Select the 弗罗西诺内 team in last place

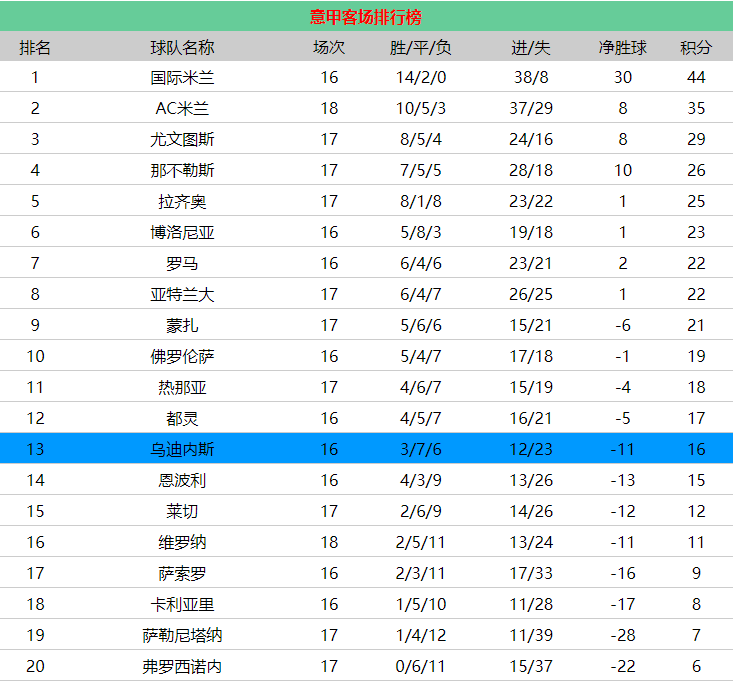(x=182, y=667)
